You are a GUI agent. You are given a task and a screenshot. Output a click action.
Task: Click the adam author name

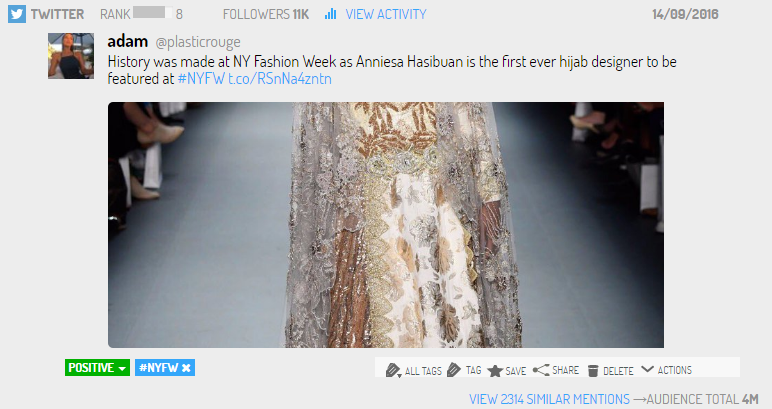point(128,41)
